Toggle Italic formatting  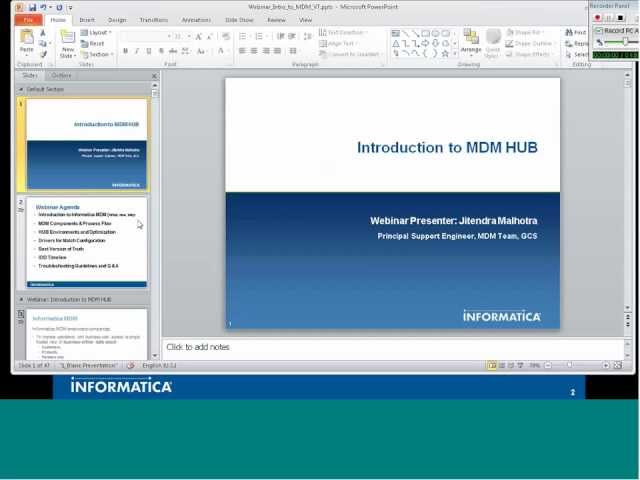tap(137, 51)
